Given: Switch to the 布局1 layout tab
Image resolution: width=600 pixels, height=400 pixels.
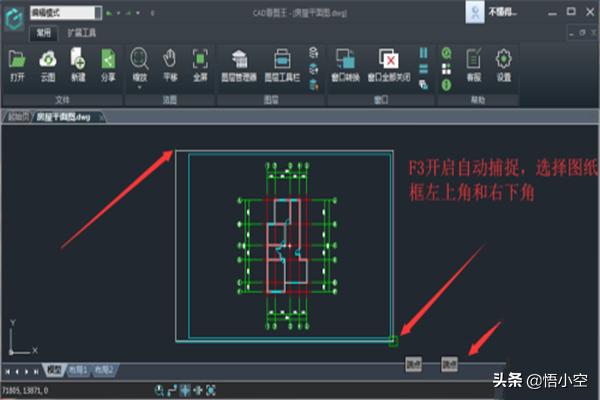Looking at the screenshot, I should coord(78,370).
